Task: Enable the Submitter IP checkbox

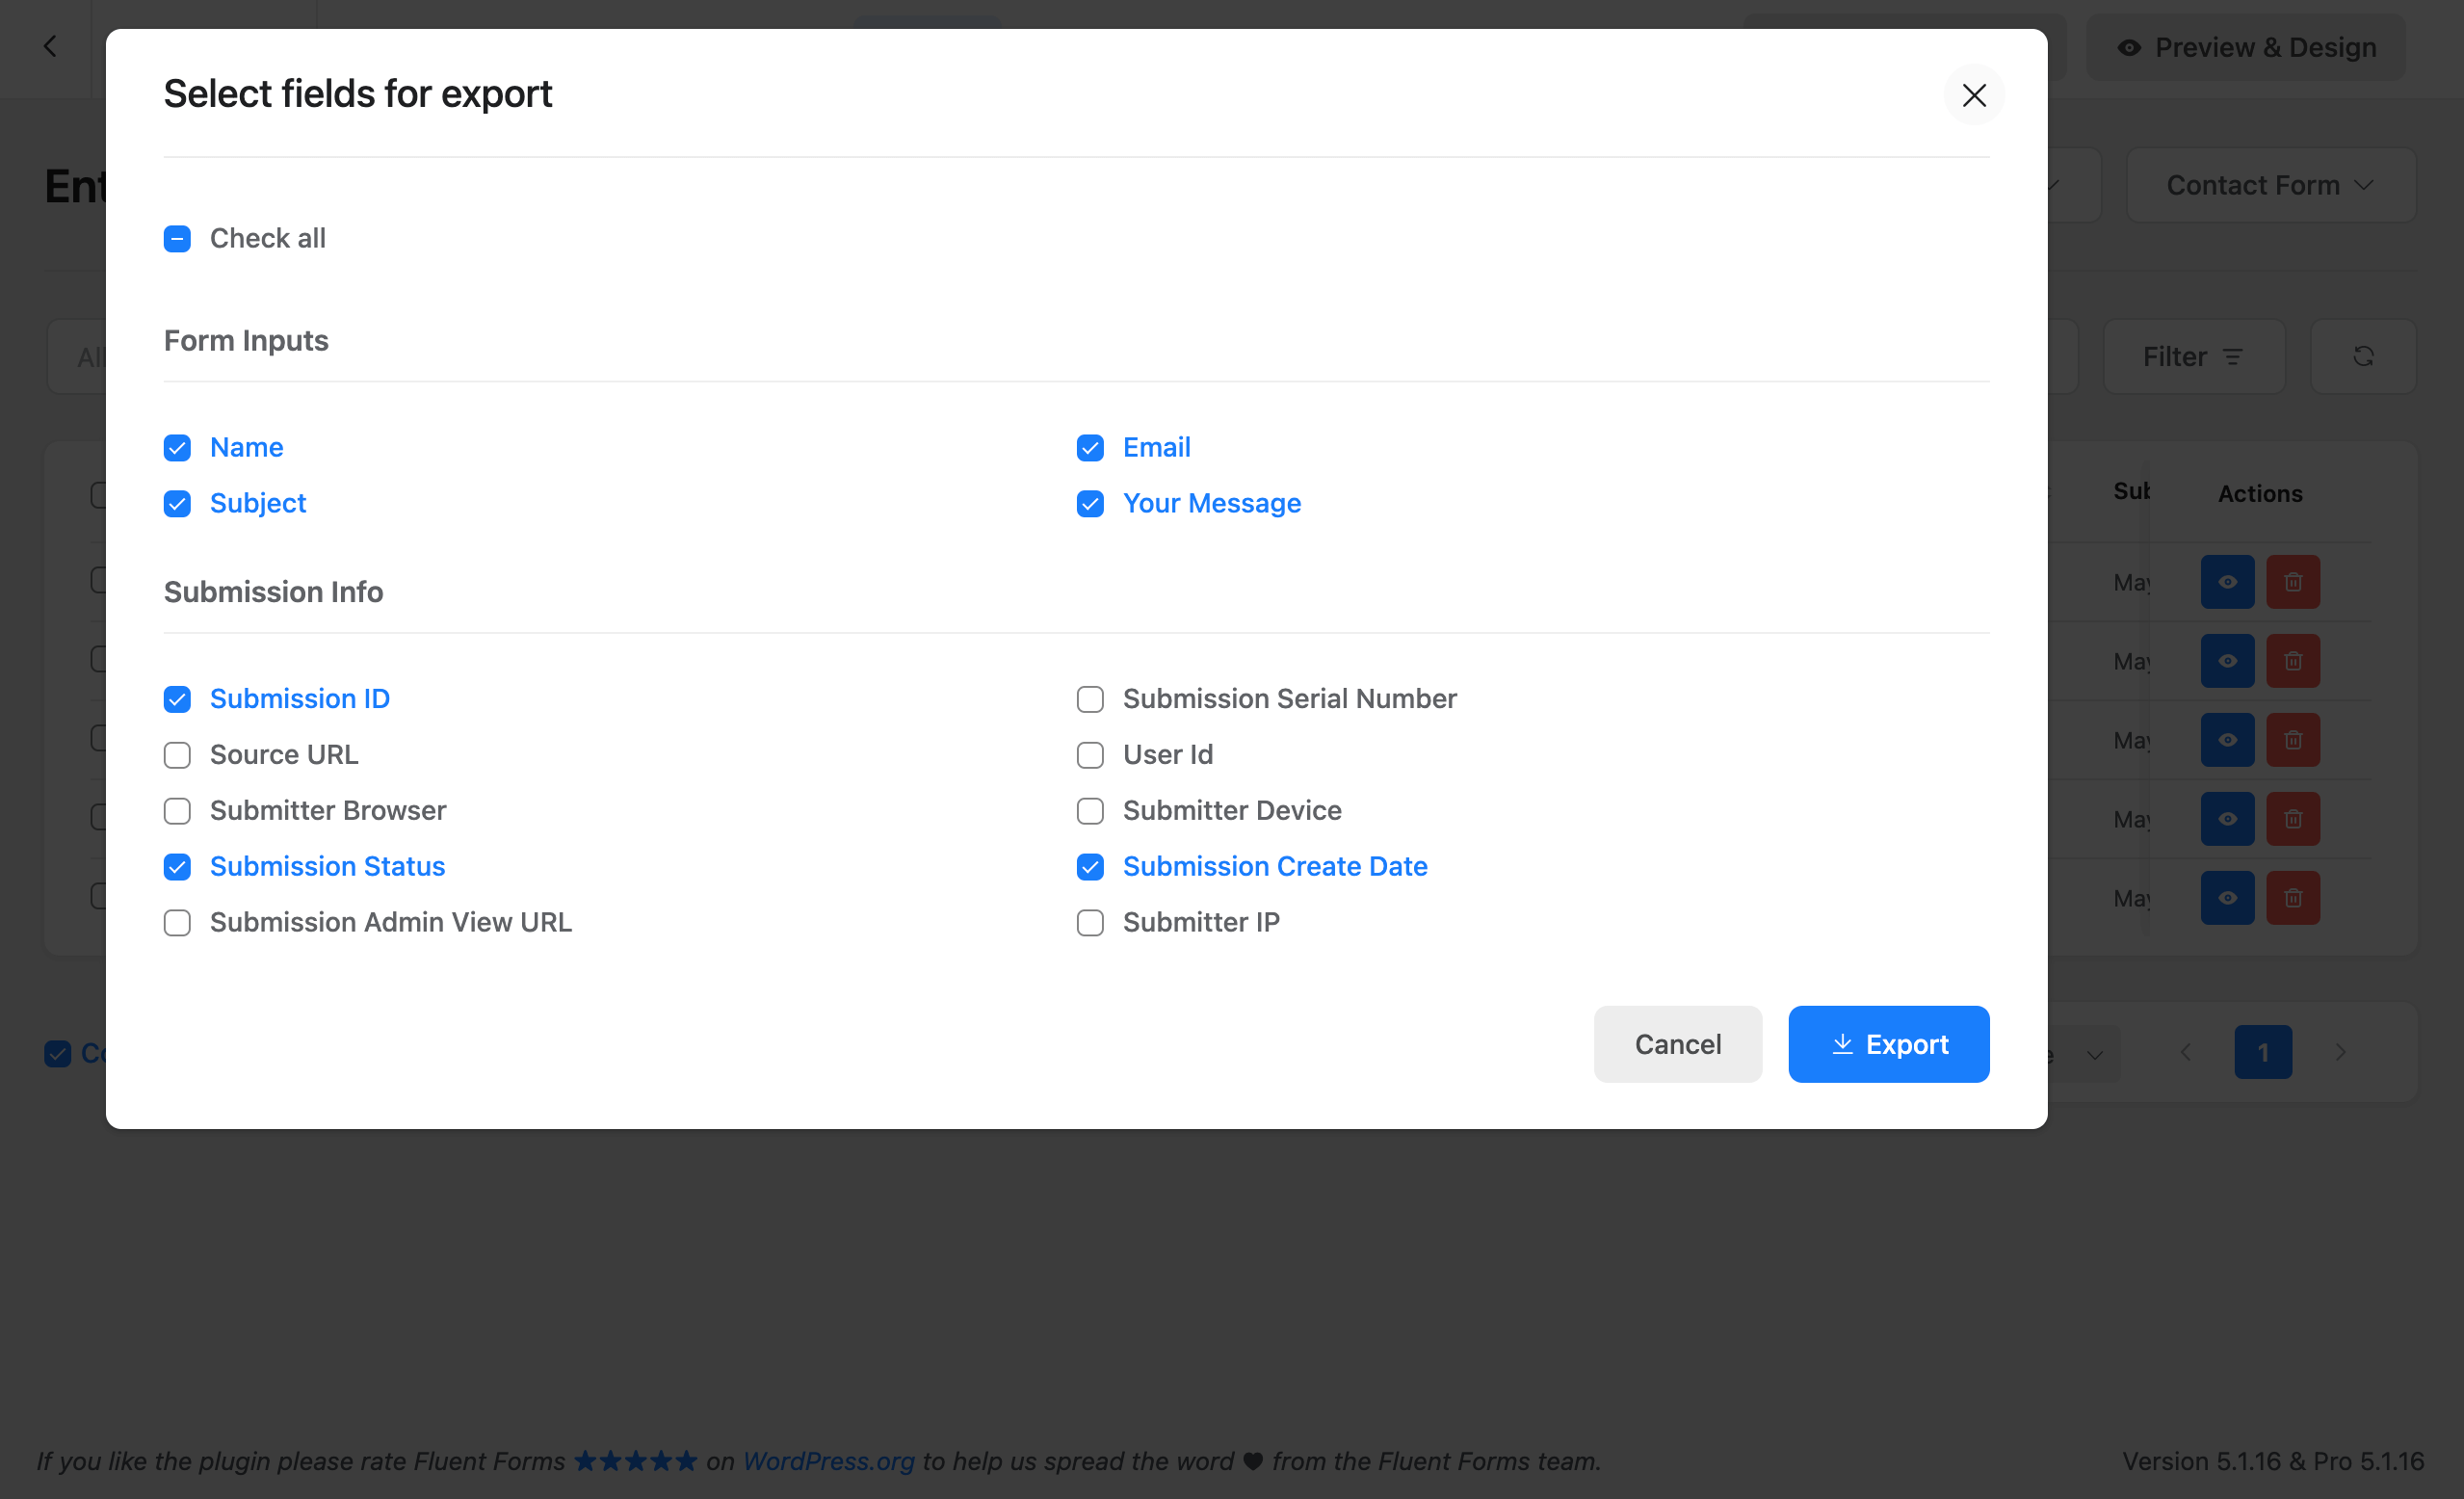Action: tap(1090, 923)
